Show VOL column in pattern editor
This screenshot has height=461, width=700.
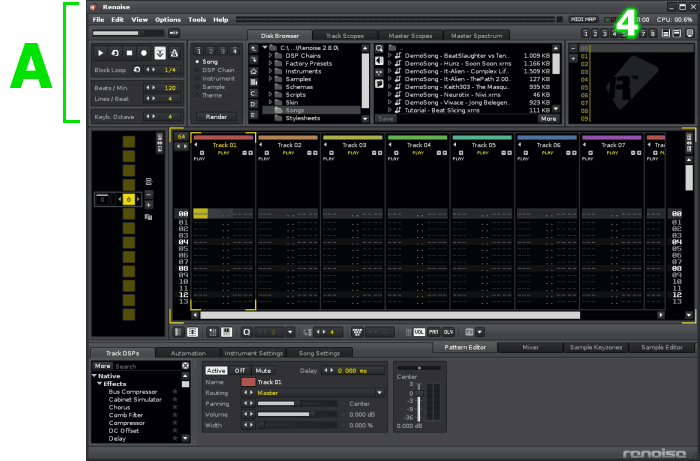point(419,332)
